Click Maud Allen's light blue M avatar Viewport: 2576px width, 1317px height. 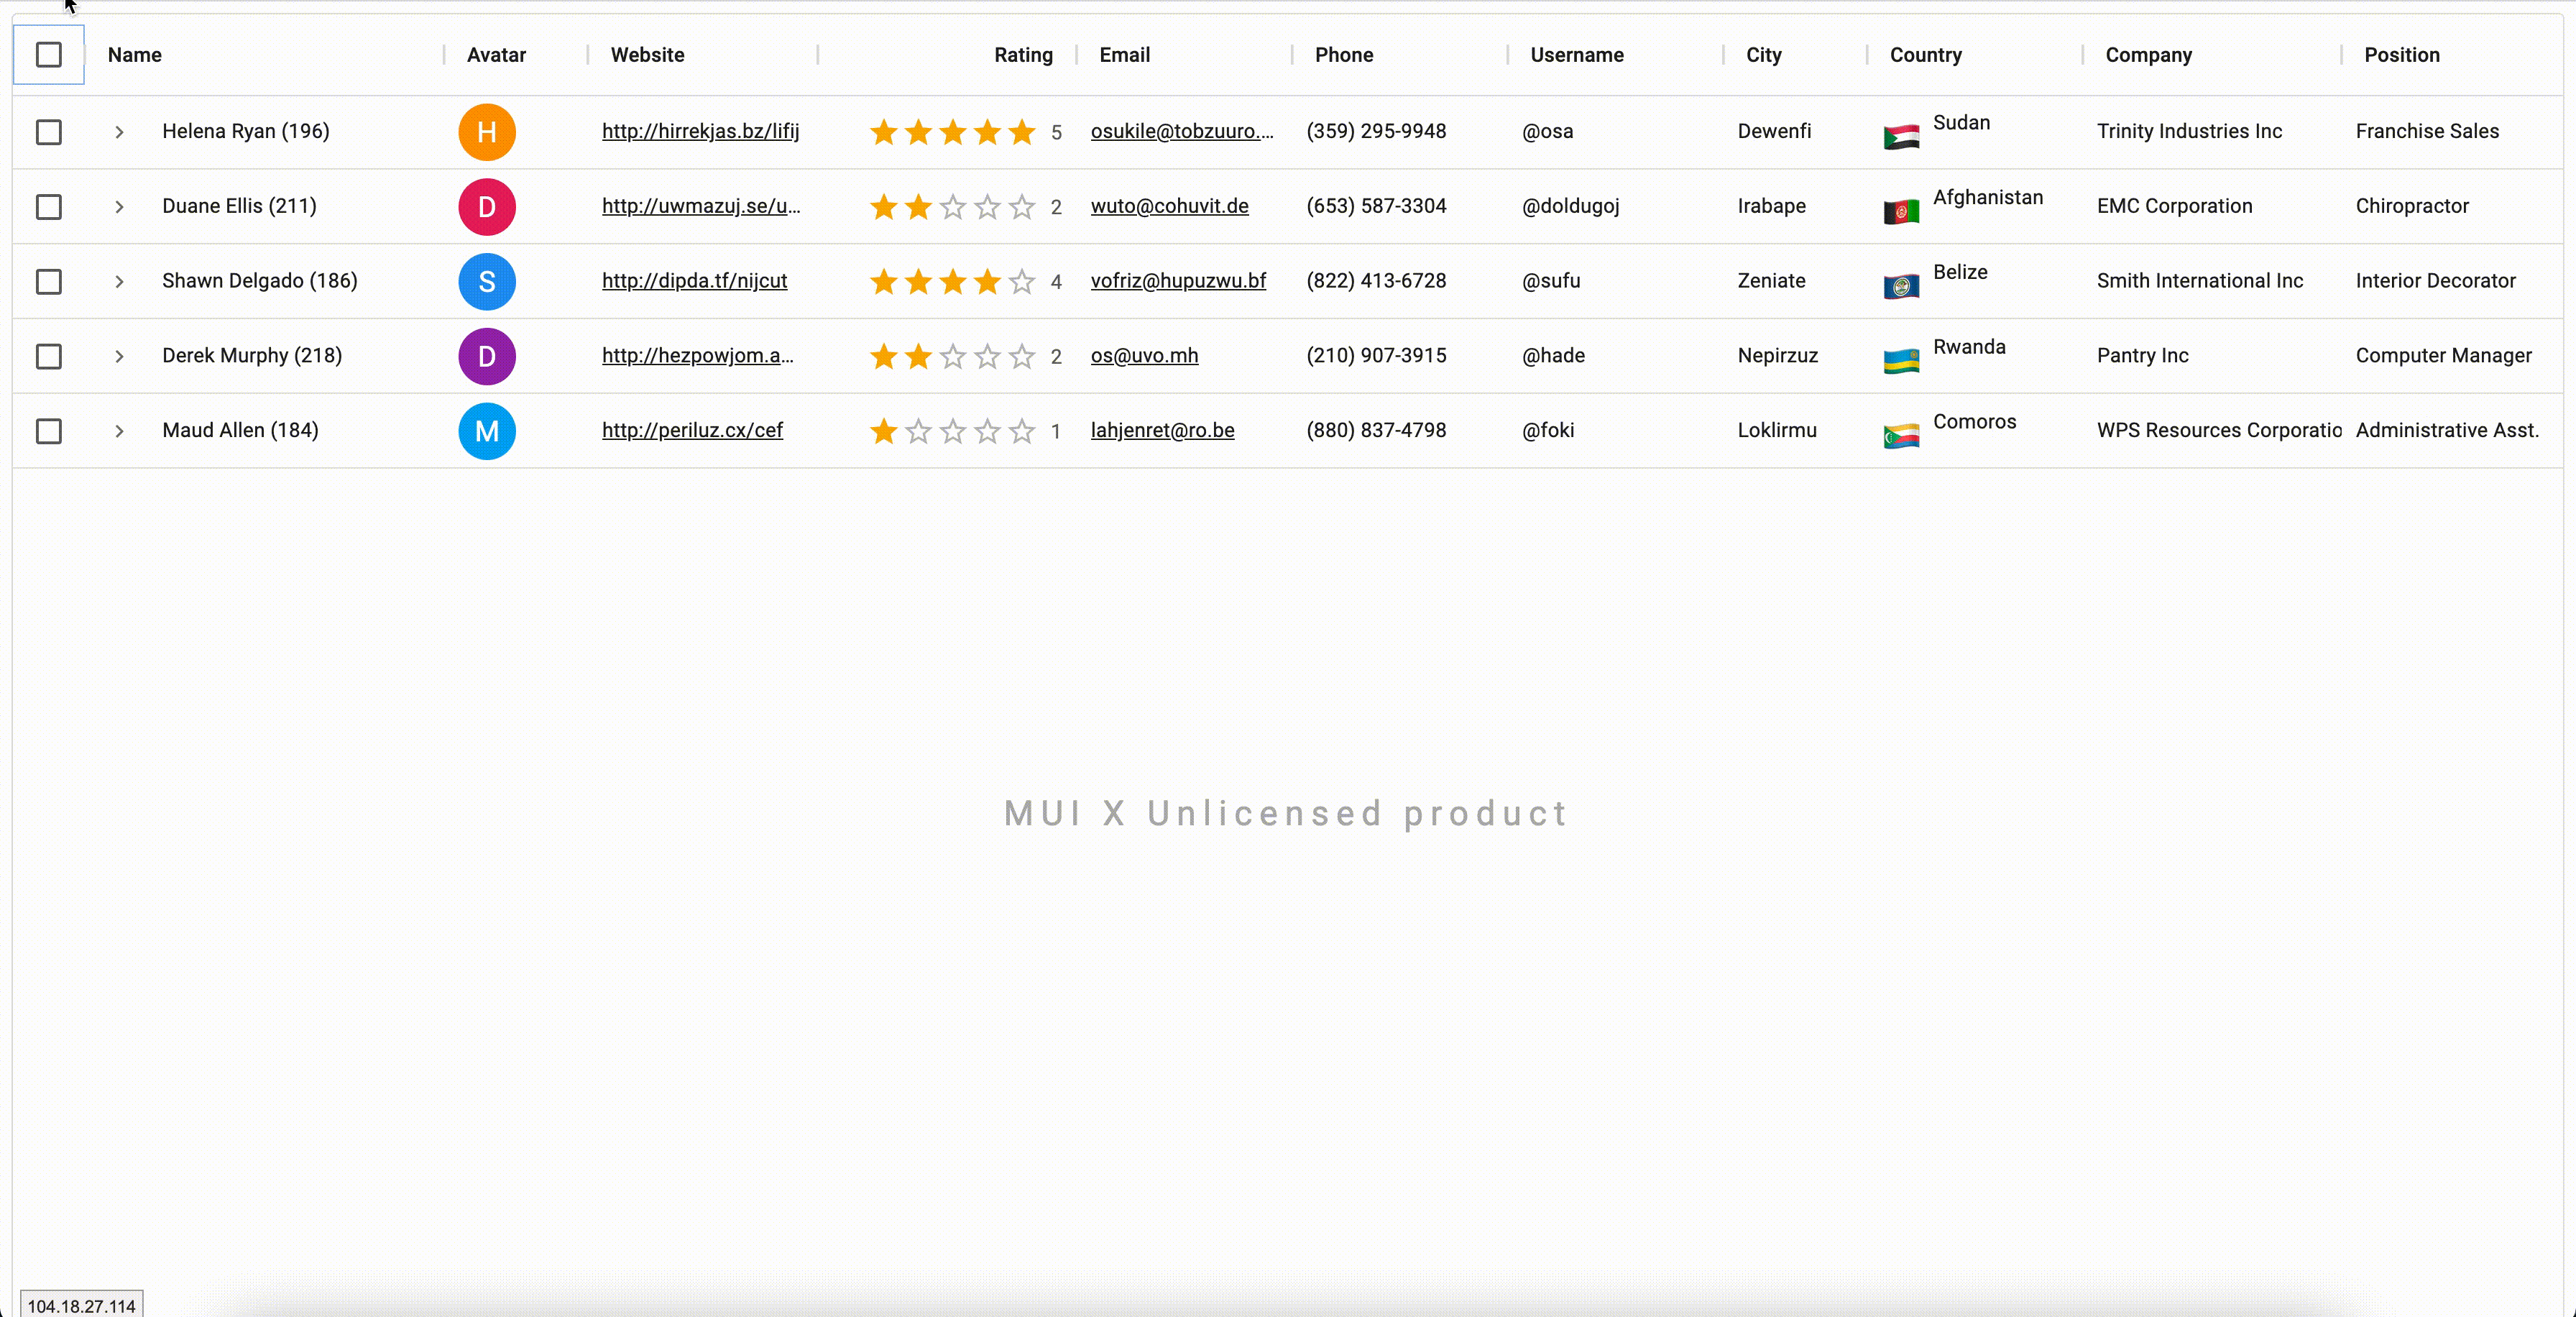tap(486, 431)
